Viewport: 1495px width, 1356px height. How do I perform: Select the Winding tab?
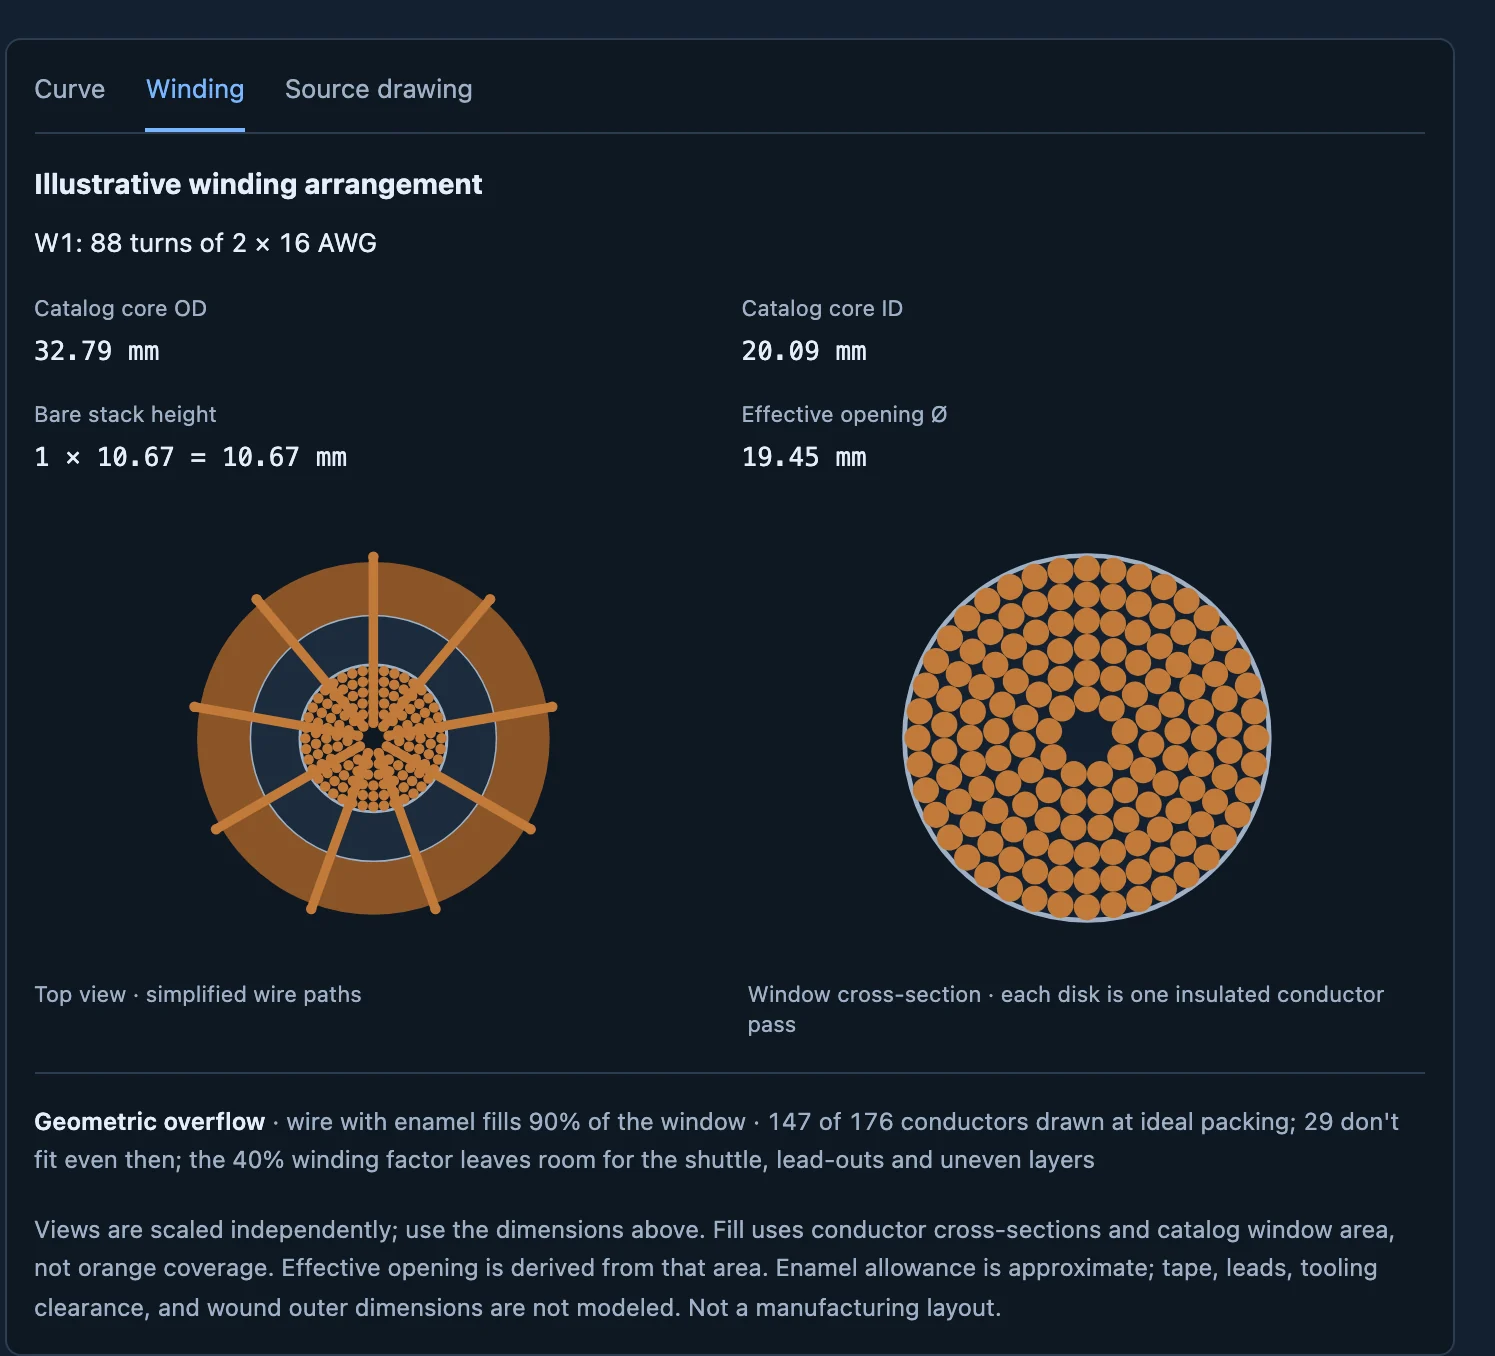pos(195,89)
